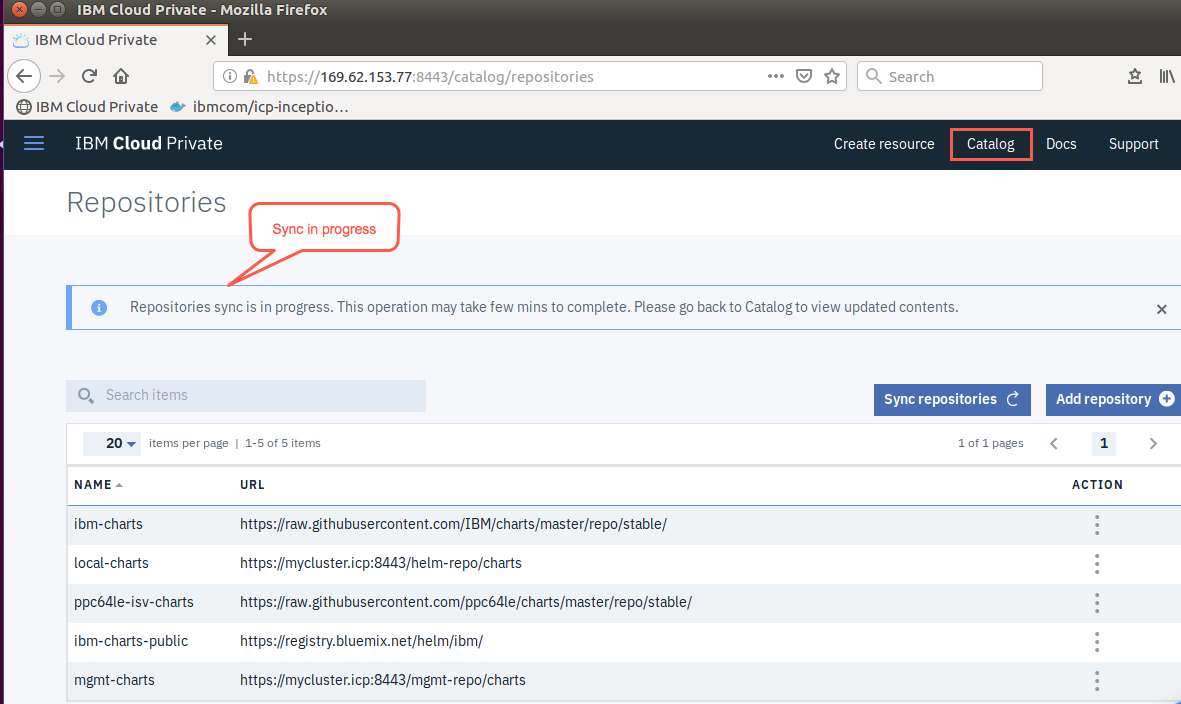
Task: Close the IBM Cloud Private tab
Action: [x=211, y=40]
